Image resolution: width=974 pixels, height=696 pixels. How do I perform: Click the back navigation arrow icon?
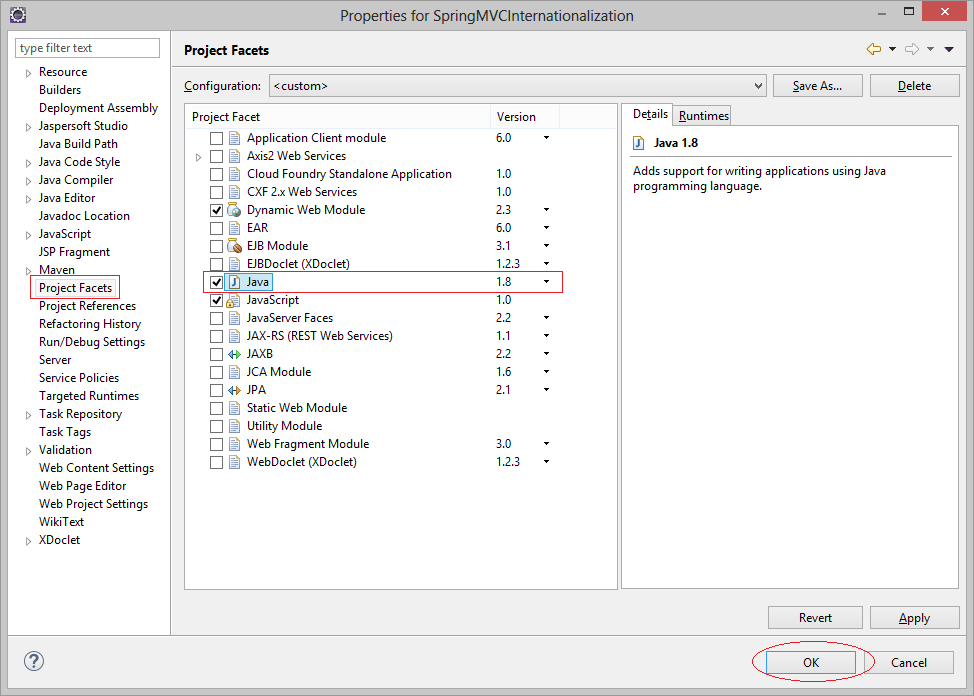click(x=873, y=49)
